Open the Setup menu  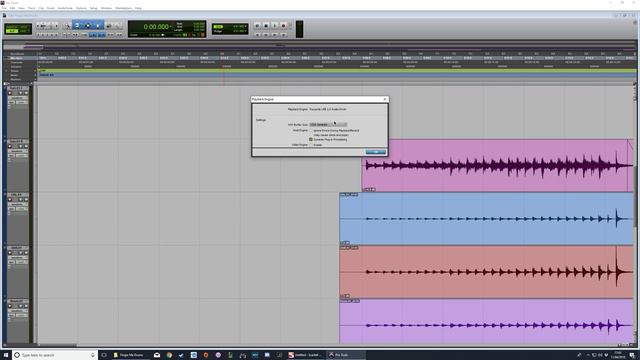(93, 8)
